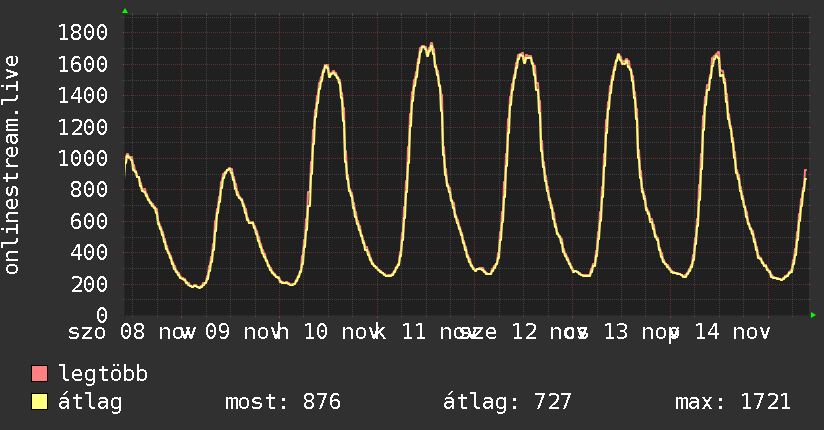Click the red legtöbb legend color swatch
Image resolution: width=824 pixels, height=430 pixels.
40,374
